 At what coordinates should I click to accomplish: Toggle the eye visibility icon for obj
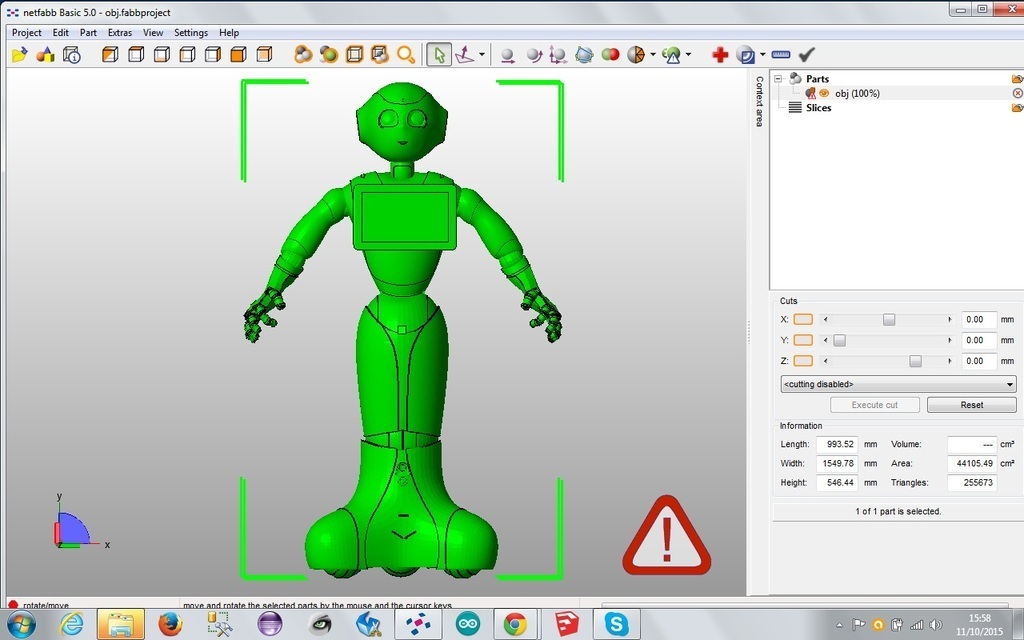click(x=825, y=93)
